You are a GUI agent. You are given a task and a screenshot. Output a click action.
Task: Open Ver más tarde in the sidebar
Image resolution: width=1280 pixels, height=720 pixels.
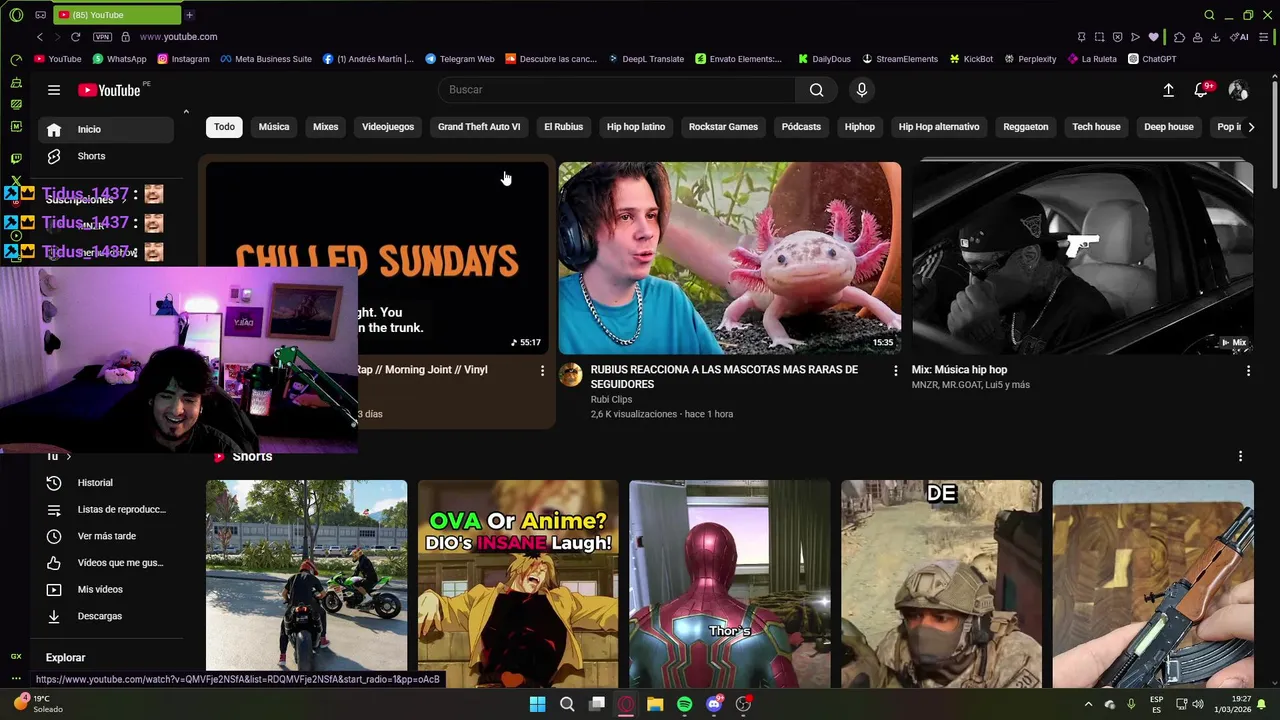click(106, 536)
